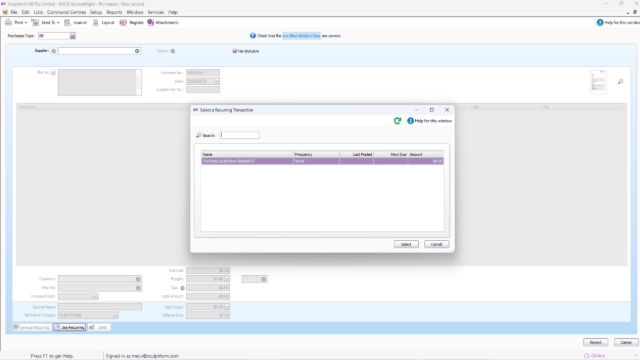640x360 pixels.
Task: Open the Journal toolbar icon
Action: (67, 22)
